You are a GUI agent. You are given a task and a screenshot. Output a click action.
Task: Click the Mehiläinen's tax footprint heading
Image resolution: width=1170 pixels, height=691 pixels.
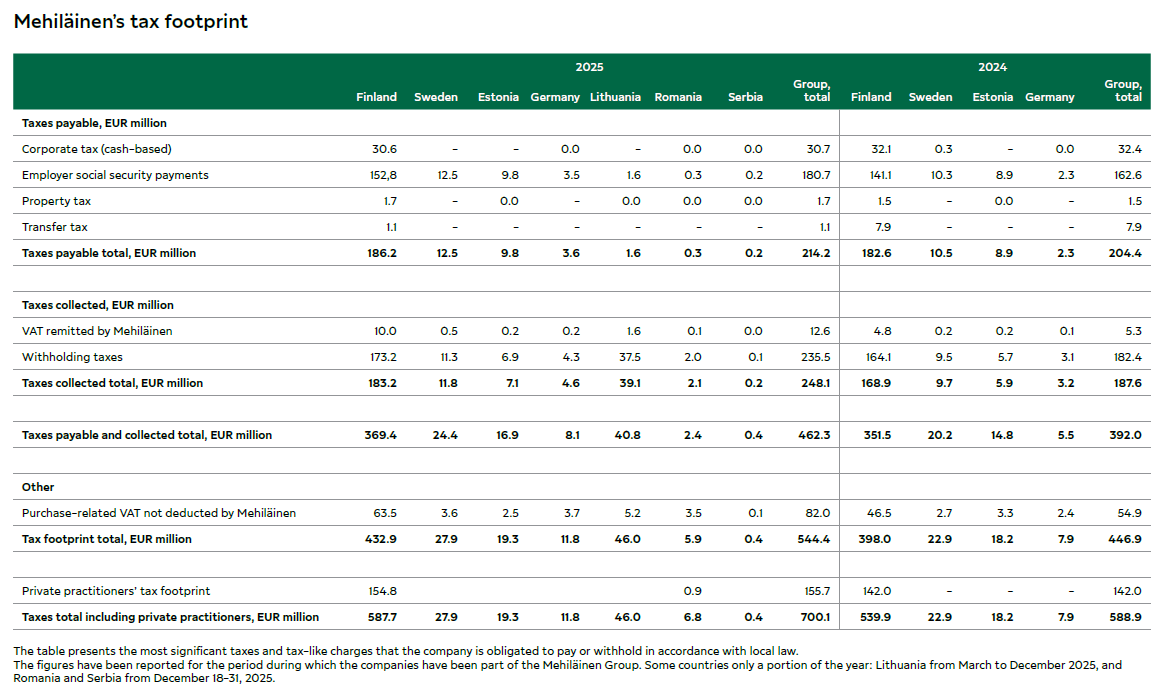pos(130,22)
